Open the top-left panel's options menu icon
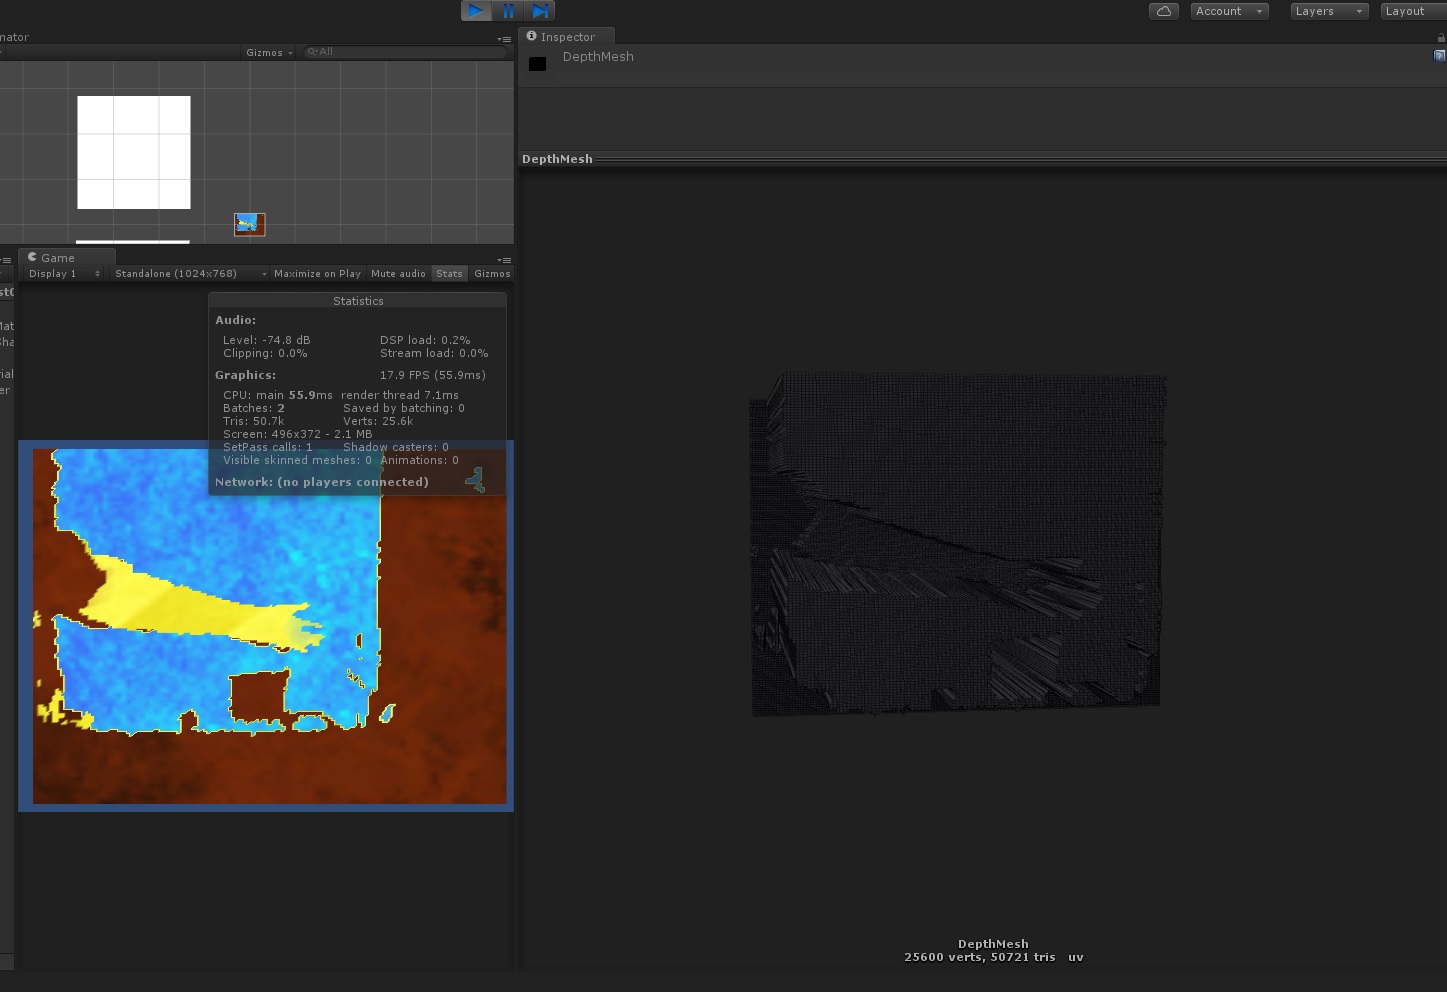Screen dimensions: 1447x992 coord(504,38)
